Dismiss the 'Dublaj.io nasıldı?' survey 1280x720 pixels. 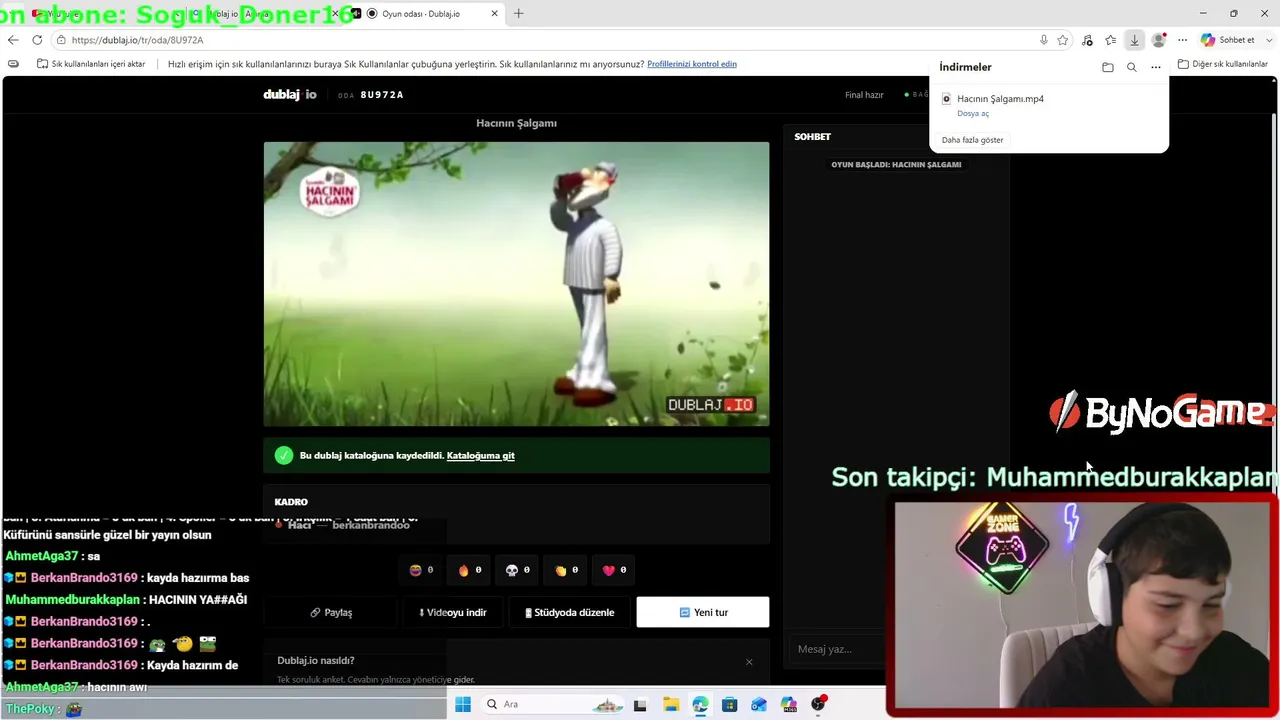coord(749,661)
